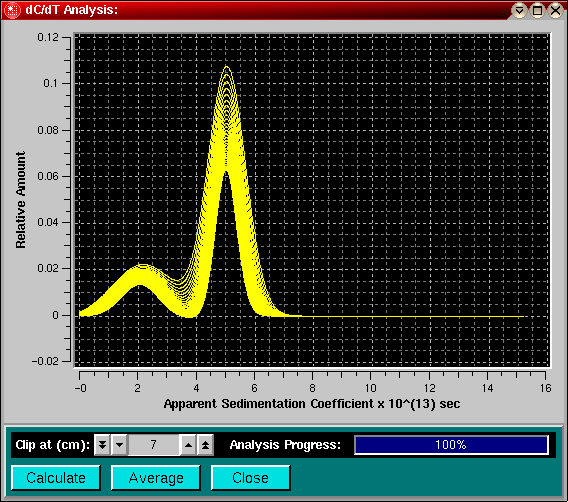
Task: Decrease clip value with double-down arrow
Action: (103, 445)
